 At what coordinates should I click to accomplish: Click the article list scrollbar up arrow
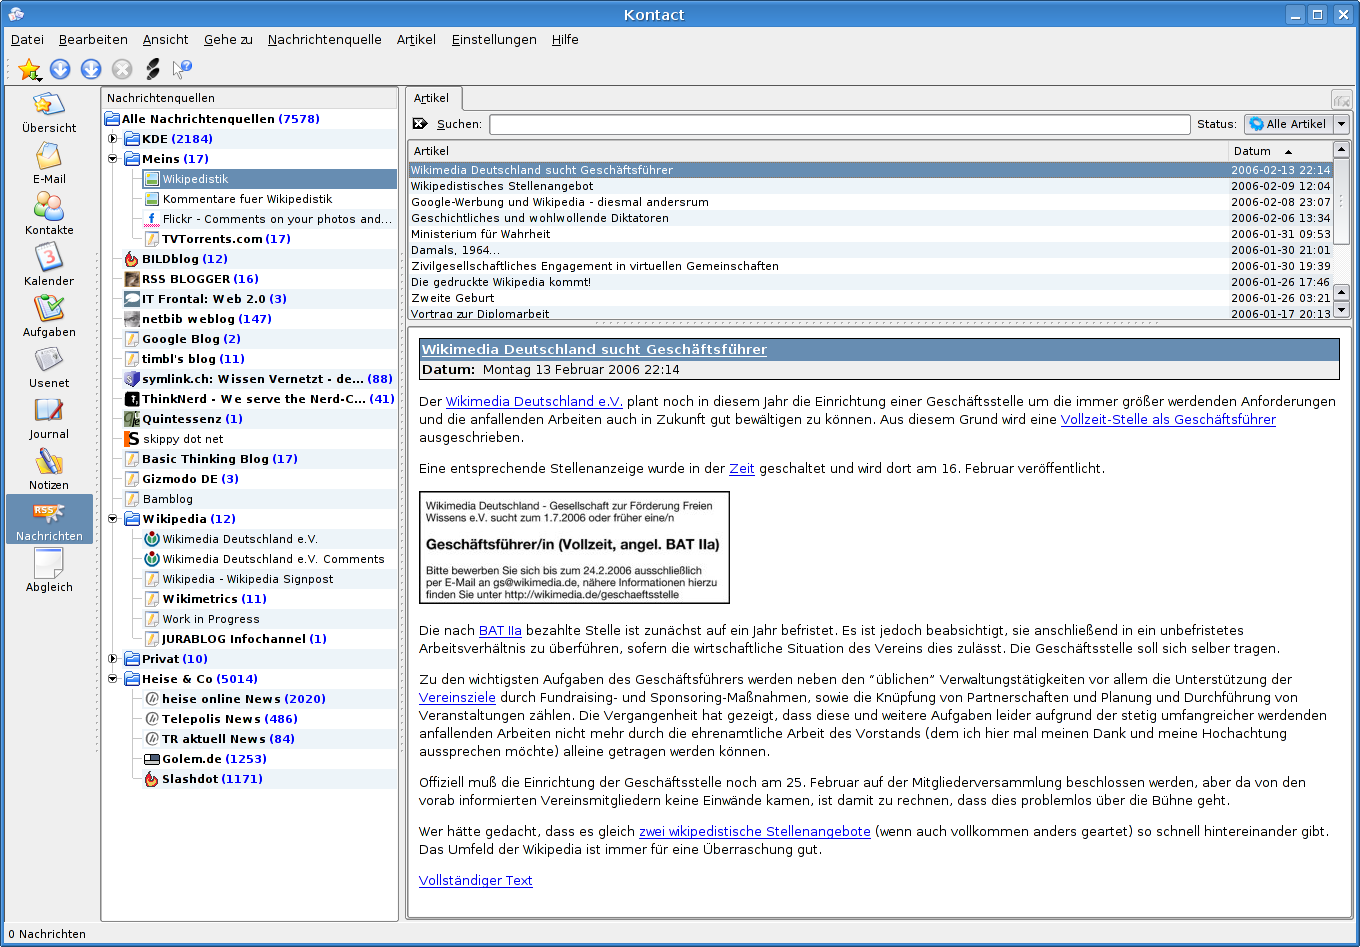click(1342, 150)
